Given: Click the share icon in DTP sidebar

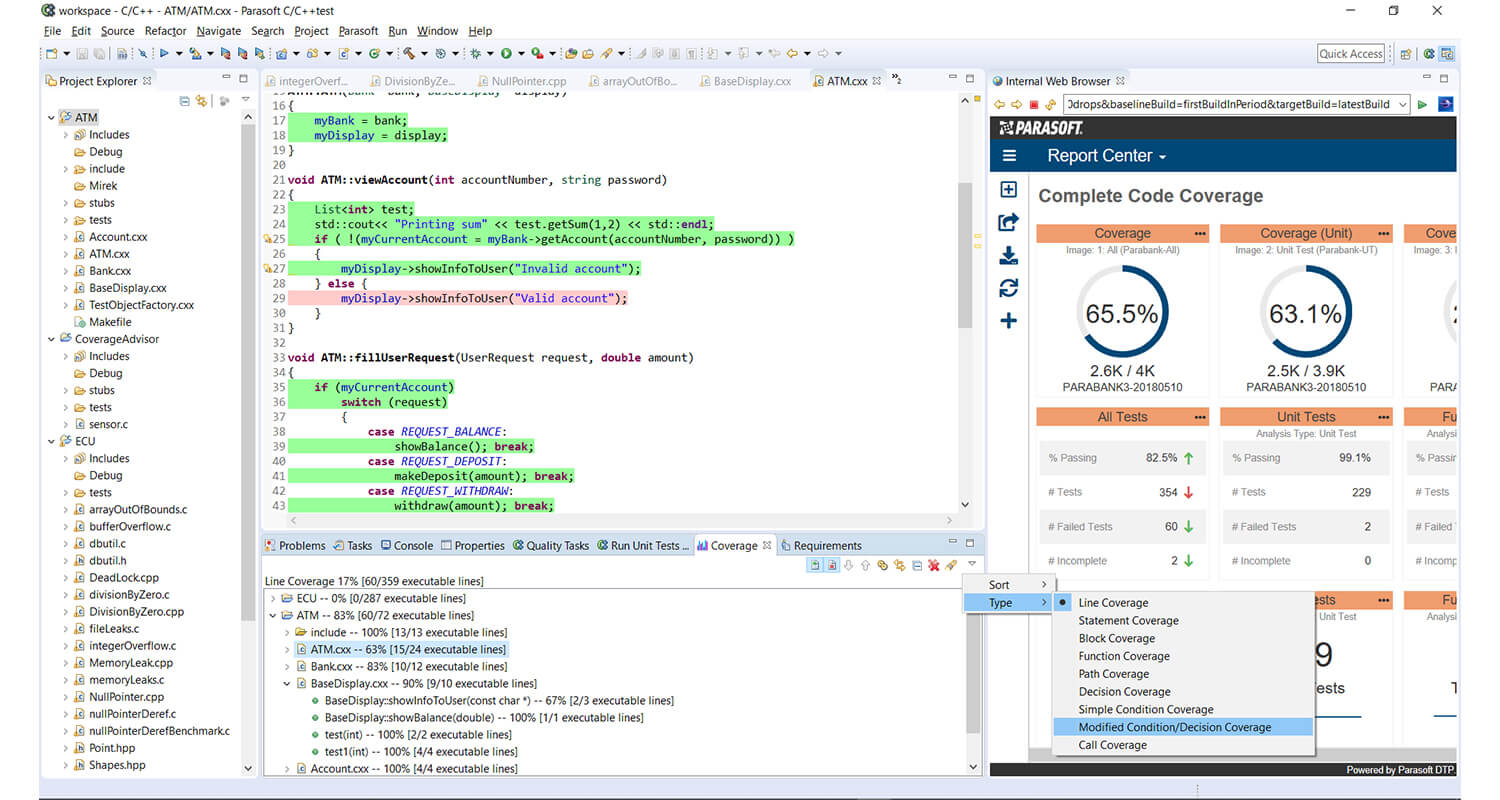Looking at the screenshot, I should pos(1008,222).
